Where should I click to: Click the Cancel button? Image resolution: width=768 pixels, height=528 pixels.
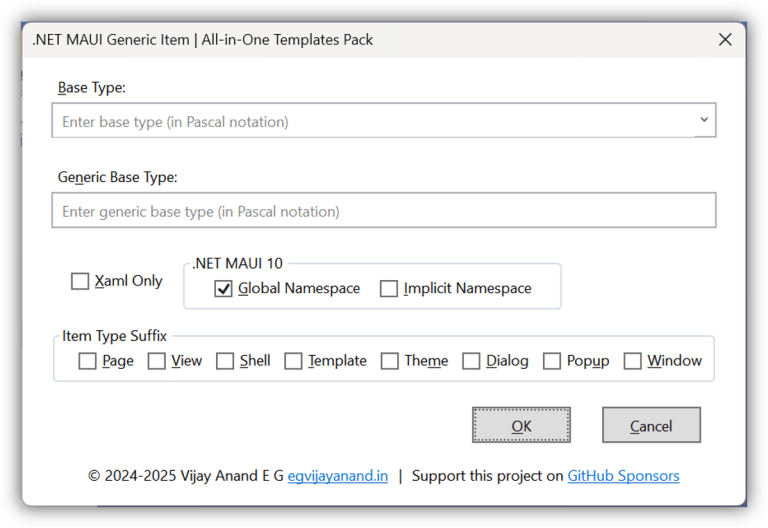651,425
